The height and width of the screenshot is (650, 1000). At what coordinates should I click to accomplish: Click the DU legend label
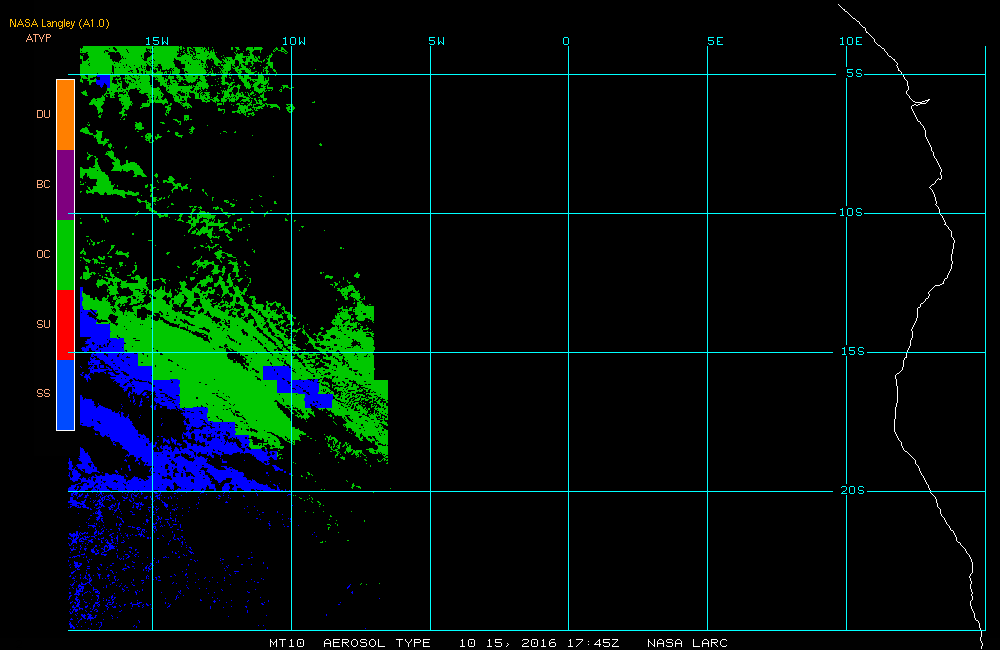pyautogui.click(x=43, y=114)
